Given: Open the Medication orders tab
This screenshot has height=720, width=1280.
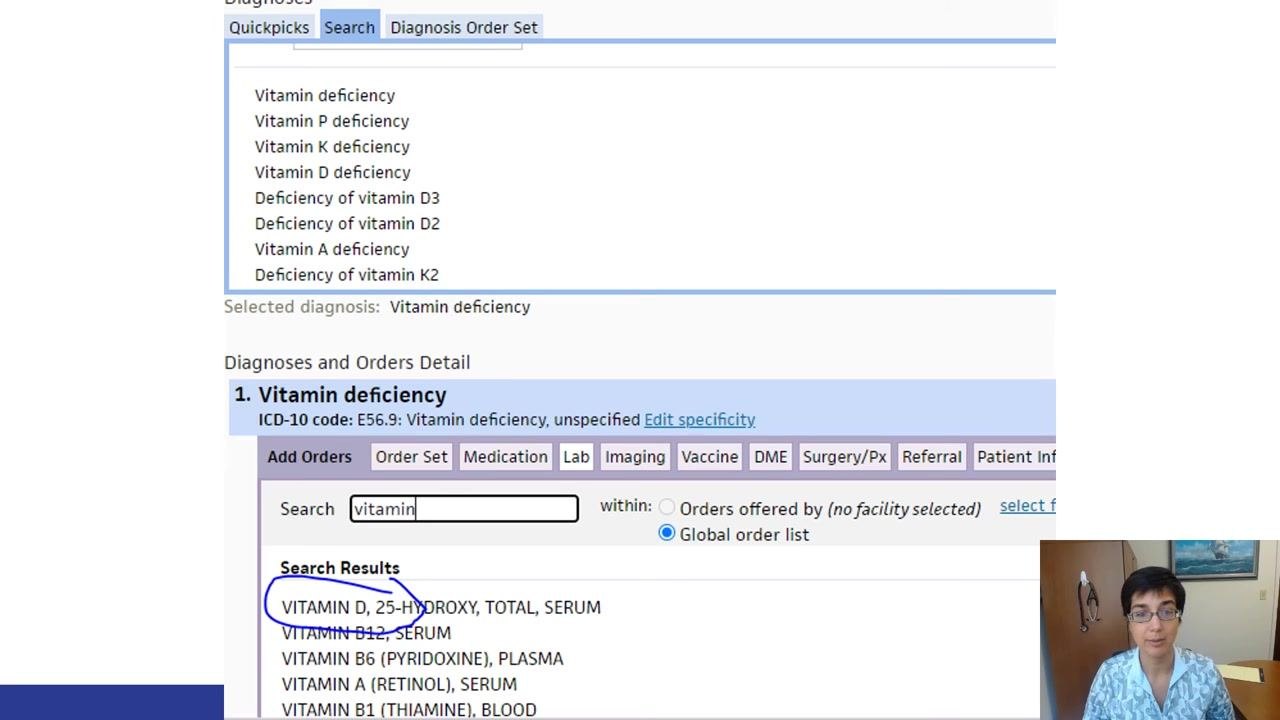Looking at the screenshot, I should tap(505, 457).
